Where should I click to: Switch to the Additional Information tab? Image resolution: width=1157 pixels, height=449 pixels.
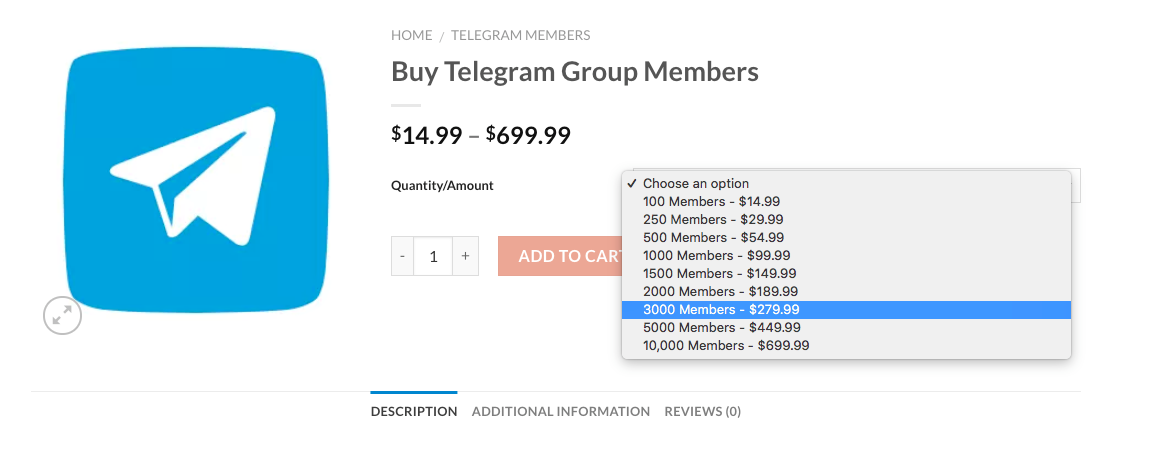560,411
